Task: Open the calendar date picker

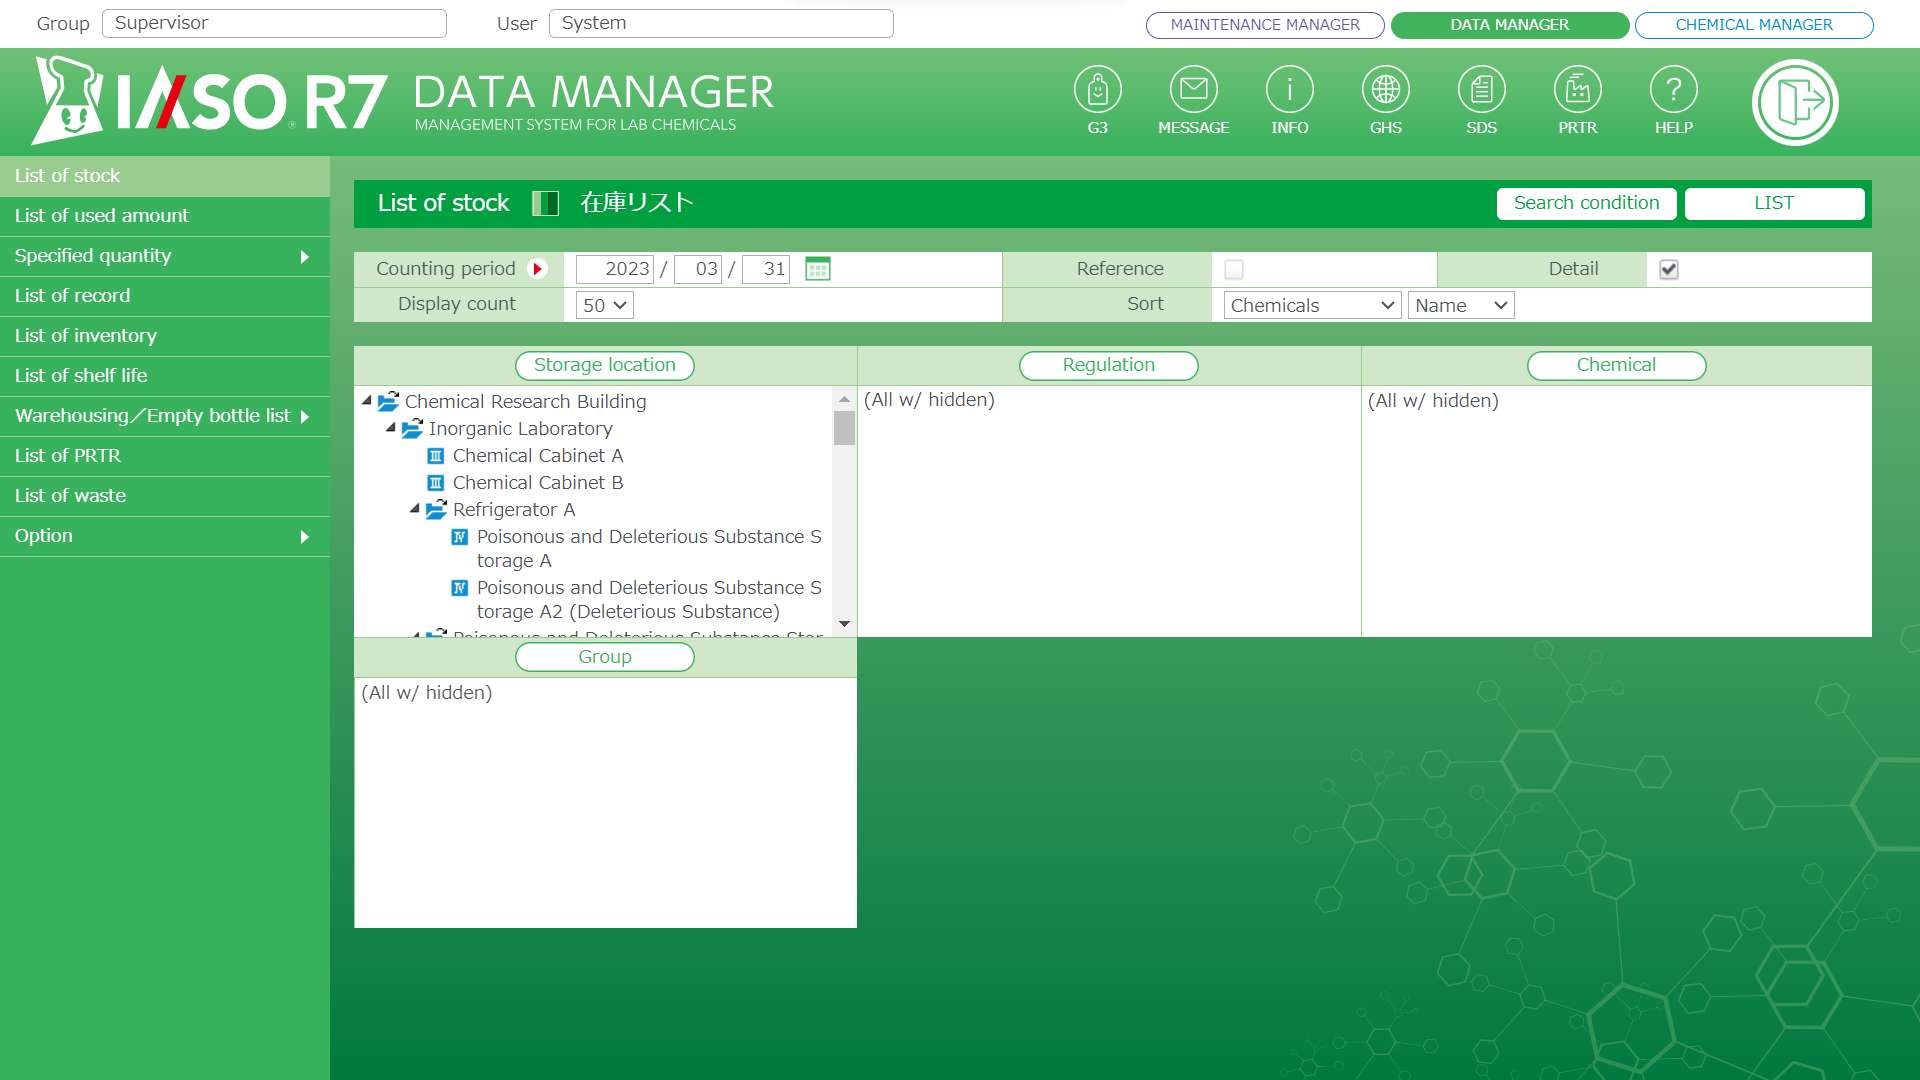Action: [818, 269]
